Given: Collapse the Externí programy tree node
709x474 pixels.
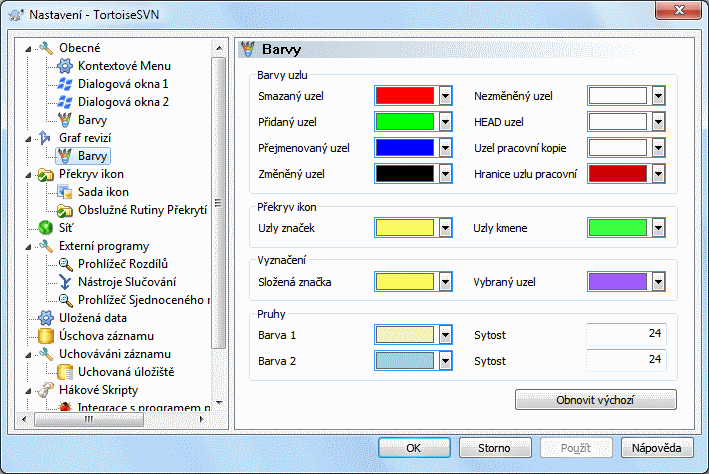Looking at the screenshot, I should (x=28, y=247).
